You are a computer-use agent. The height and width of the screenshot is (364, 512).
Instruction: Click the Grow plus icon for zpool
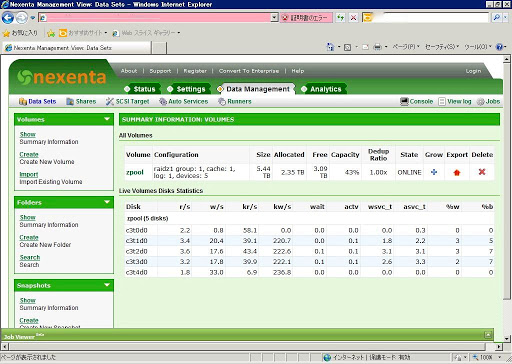click(434, 172)
